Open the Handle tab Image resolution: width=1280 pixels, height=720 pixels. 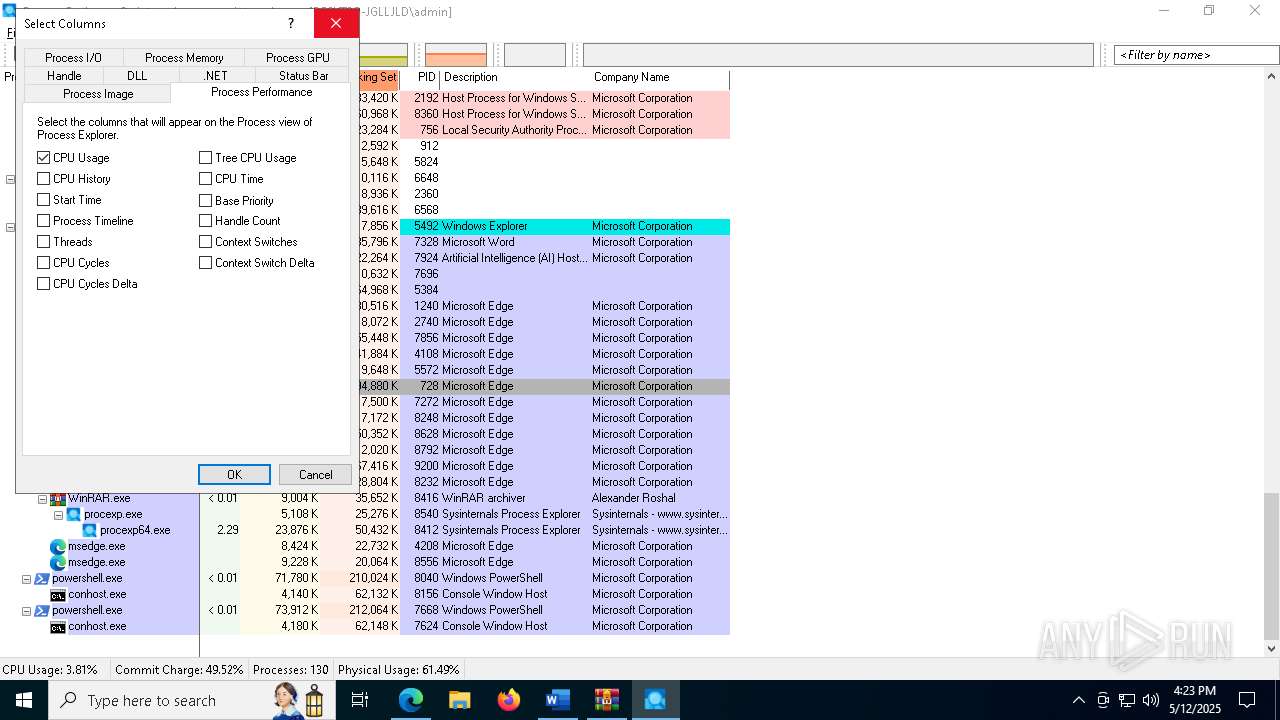[x=64, y=76]
